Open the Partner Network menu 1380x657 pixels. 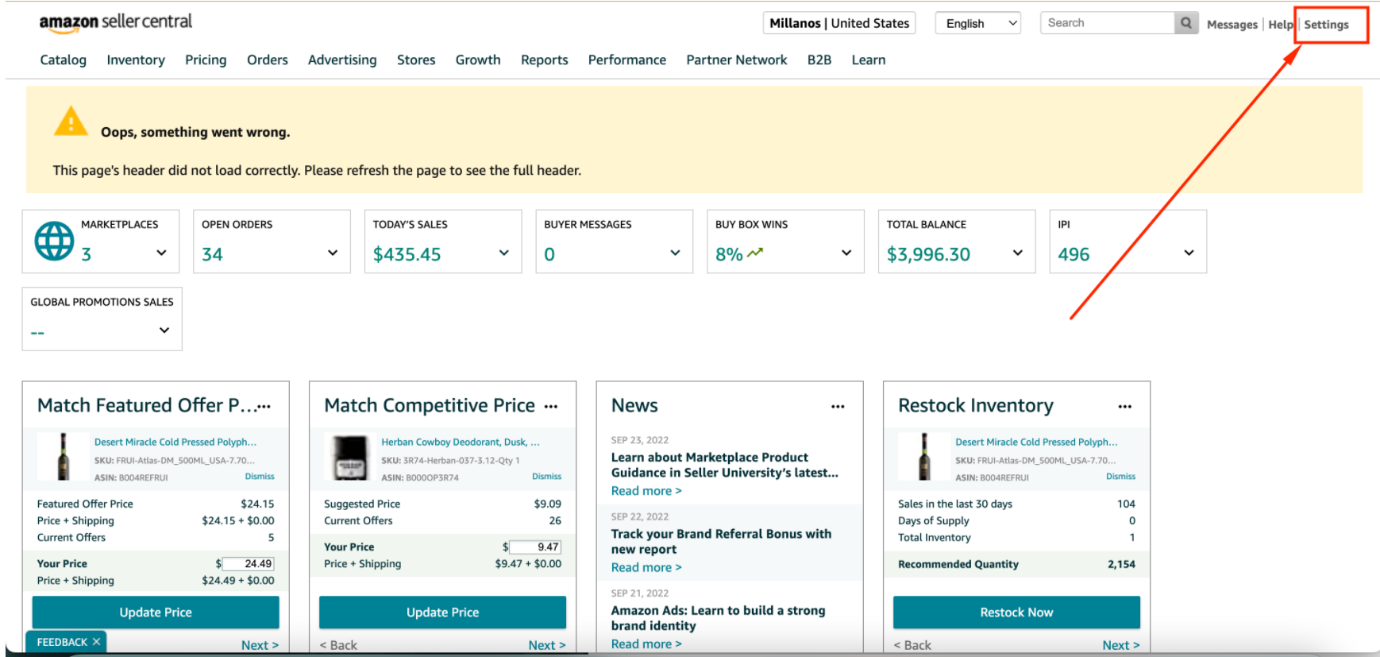[x=737, y=60]
